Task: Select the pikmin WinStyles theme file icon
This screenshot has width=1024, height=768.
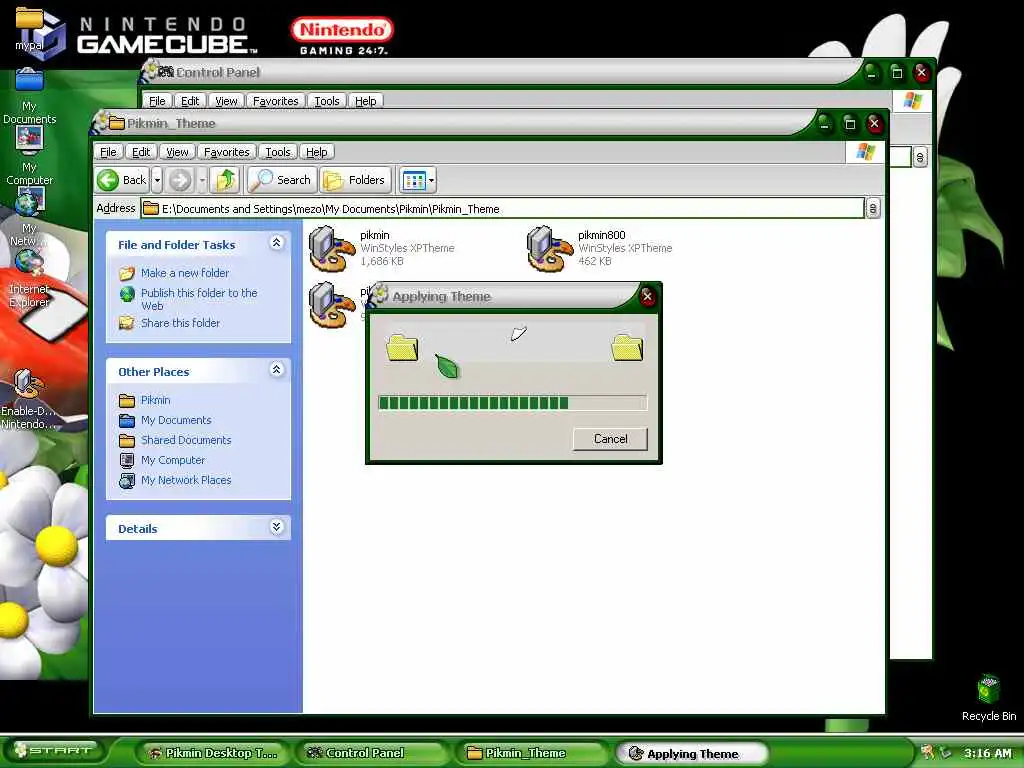Action: pos(332,248)
